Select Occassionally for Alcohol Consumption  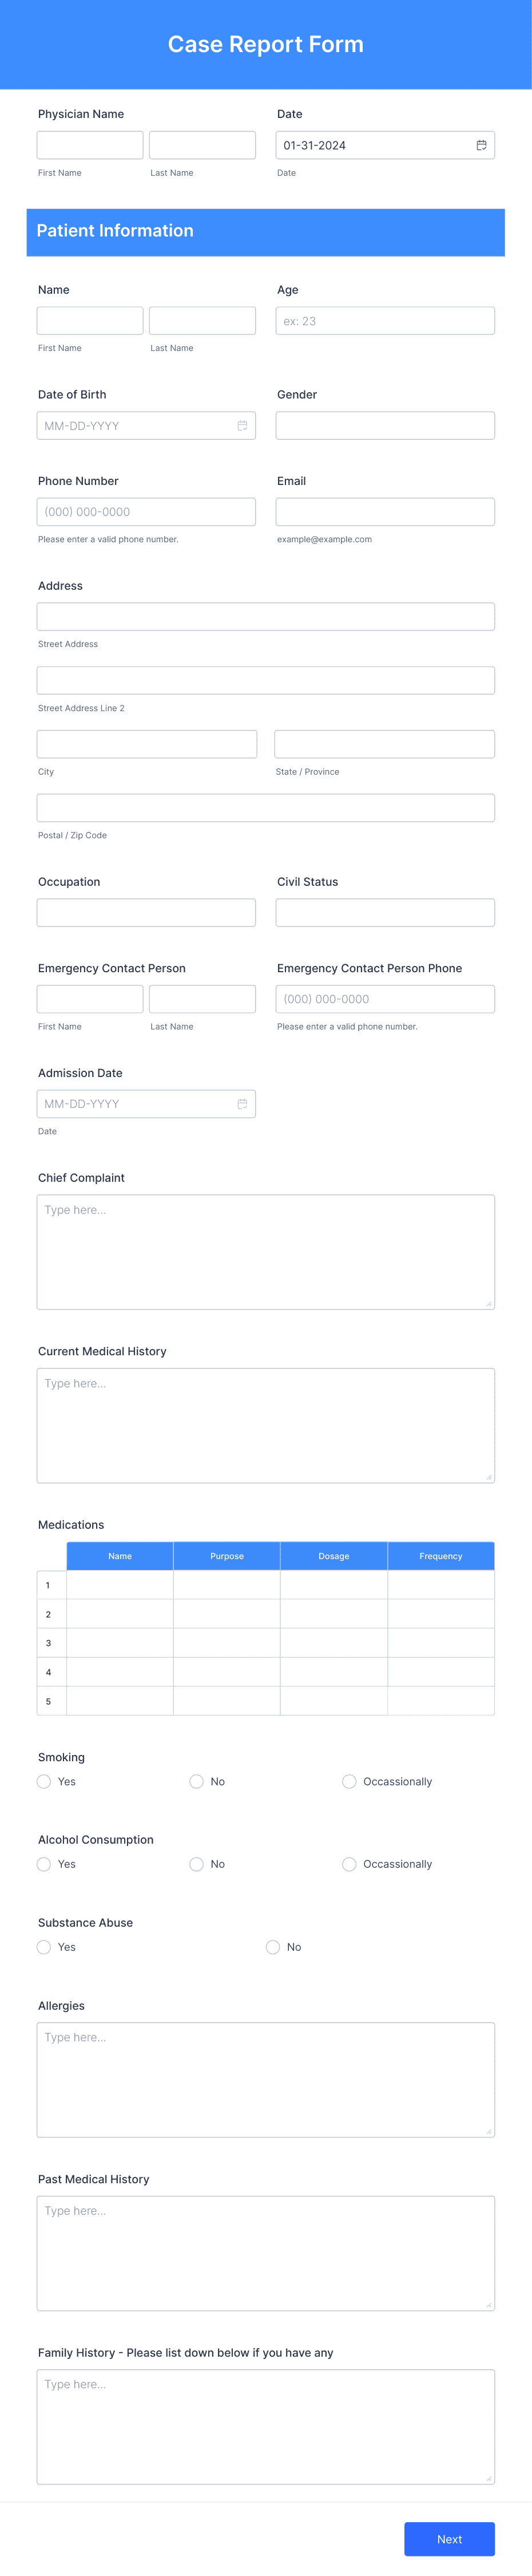(349, 1864)
